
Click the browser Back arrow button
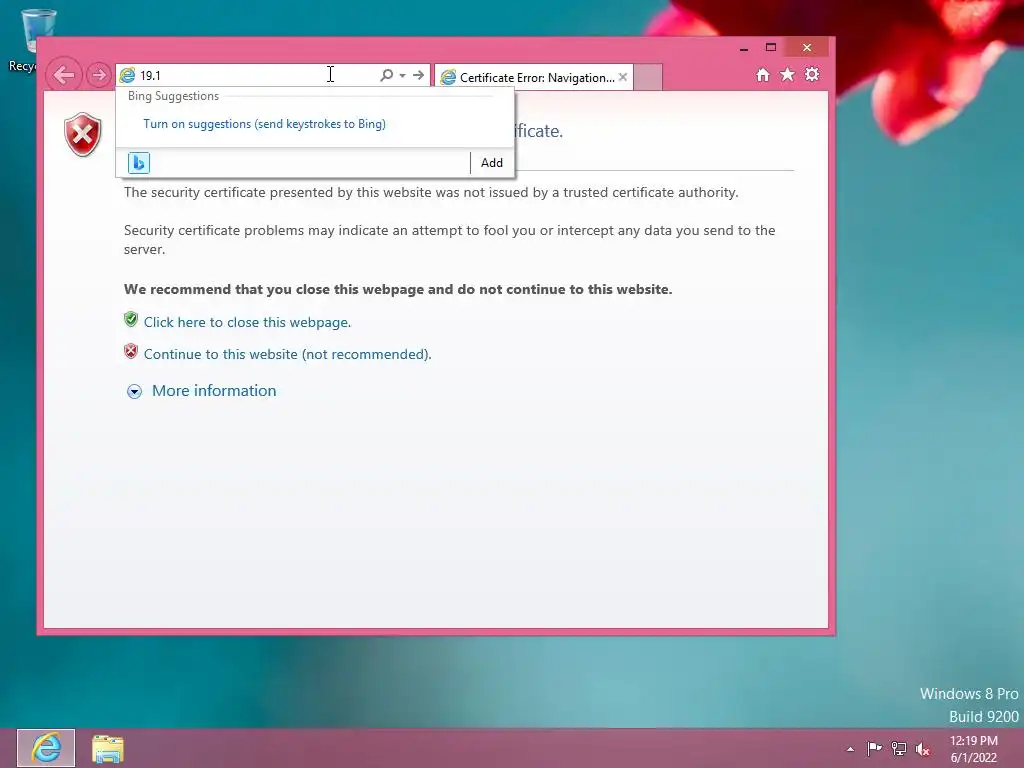pos(64,75)
